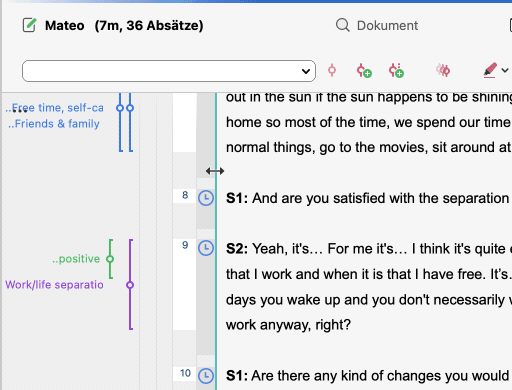Click the edit mode pencil icon

coord(29,25)
